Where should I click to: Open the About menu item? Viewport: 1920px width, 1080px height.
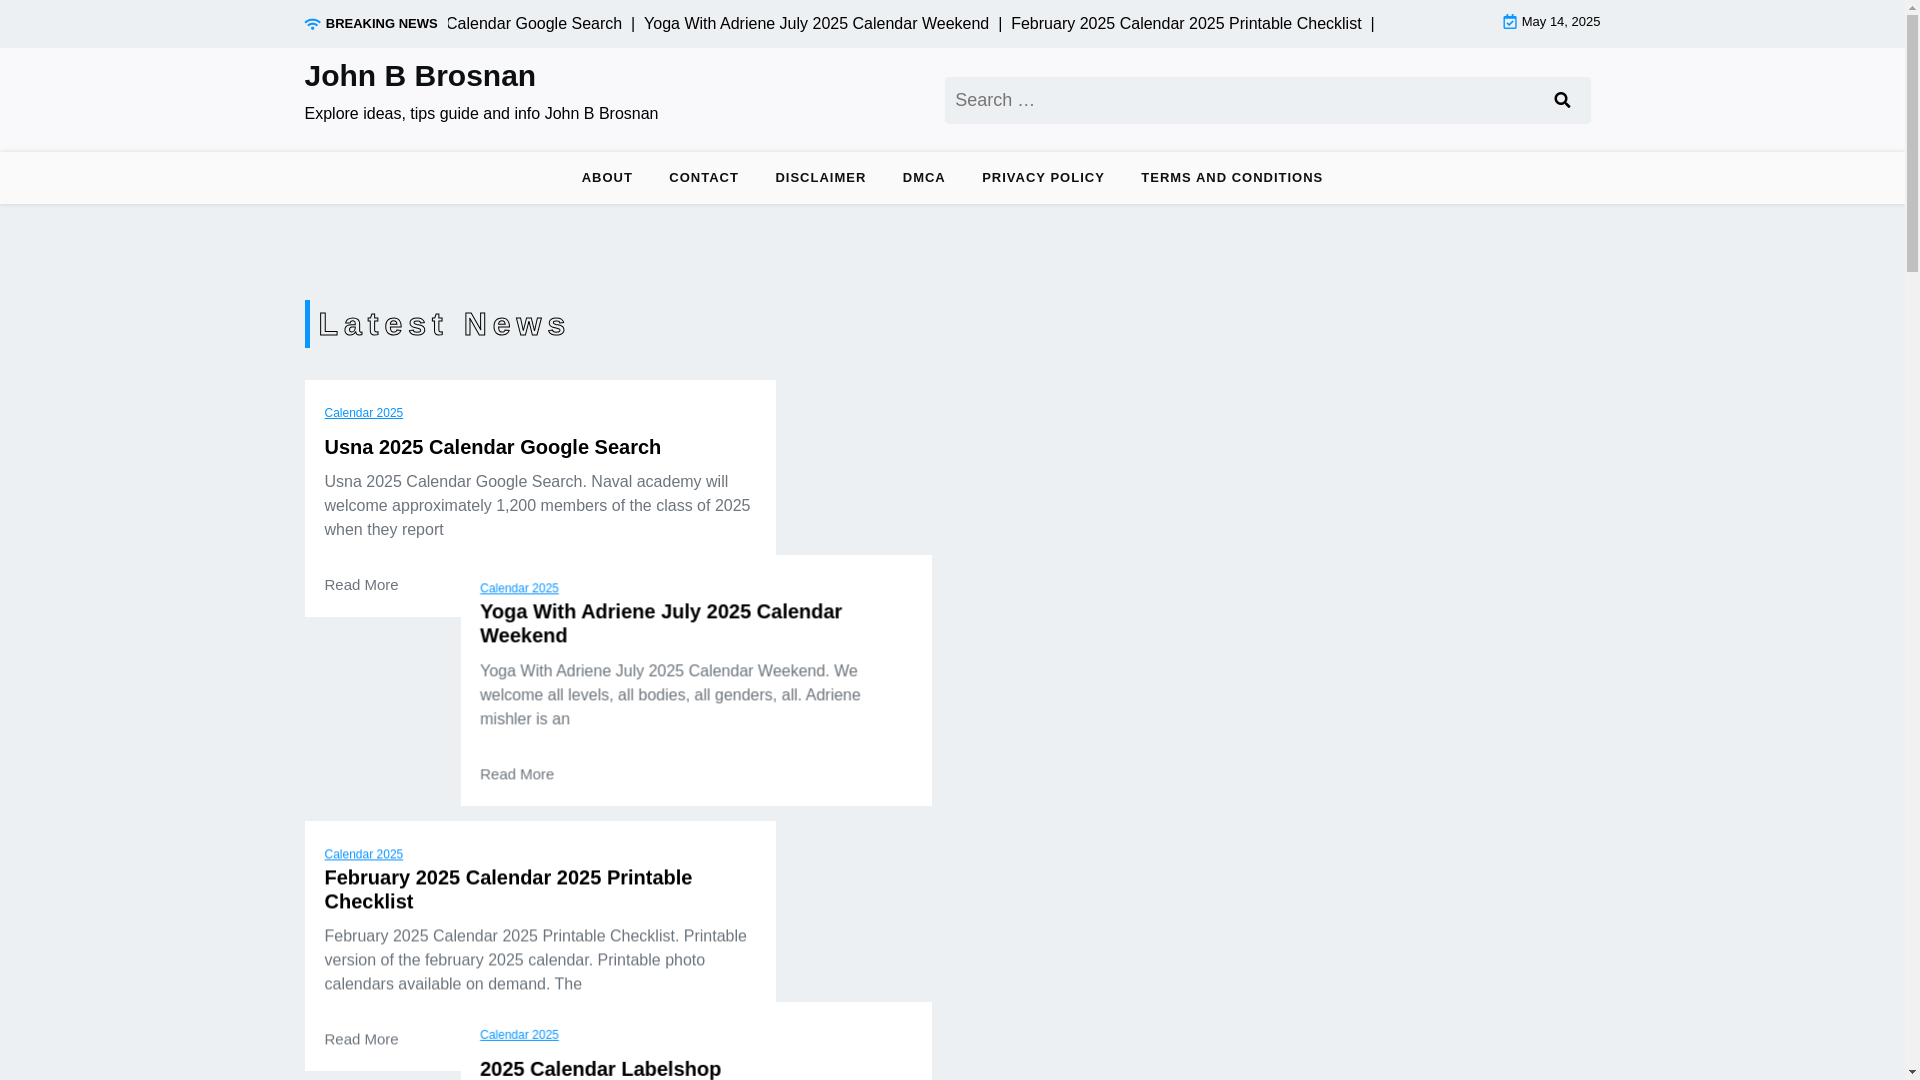coord(607,178)
